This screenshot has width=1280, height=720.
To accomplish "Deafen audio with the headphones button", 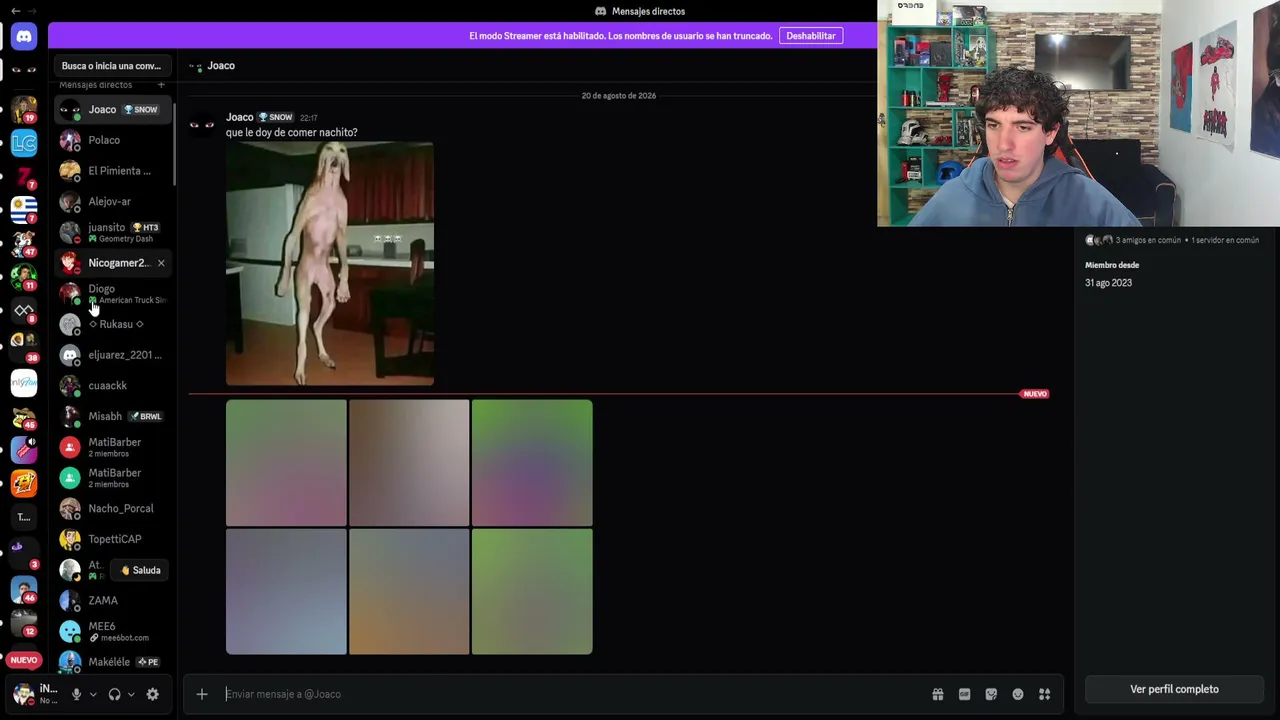I will pos(114,694).
